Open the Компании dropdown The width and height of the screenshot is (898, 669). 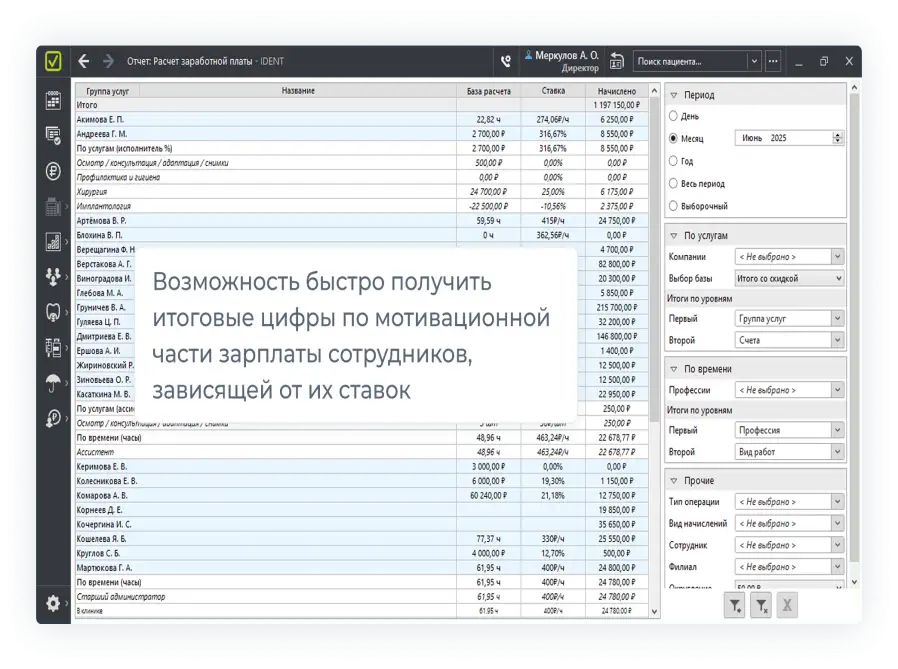click(789, 257)
